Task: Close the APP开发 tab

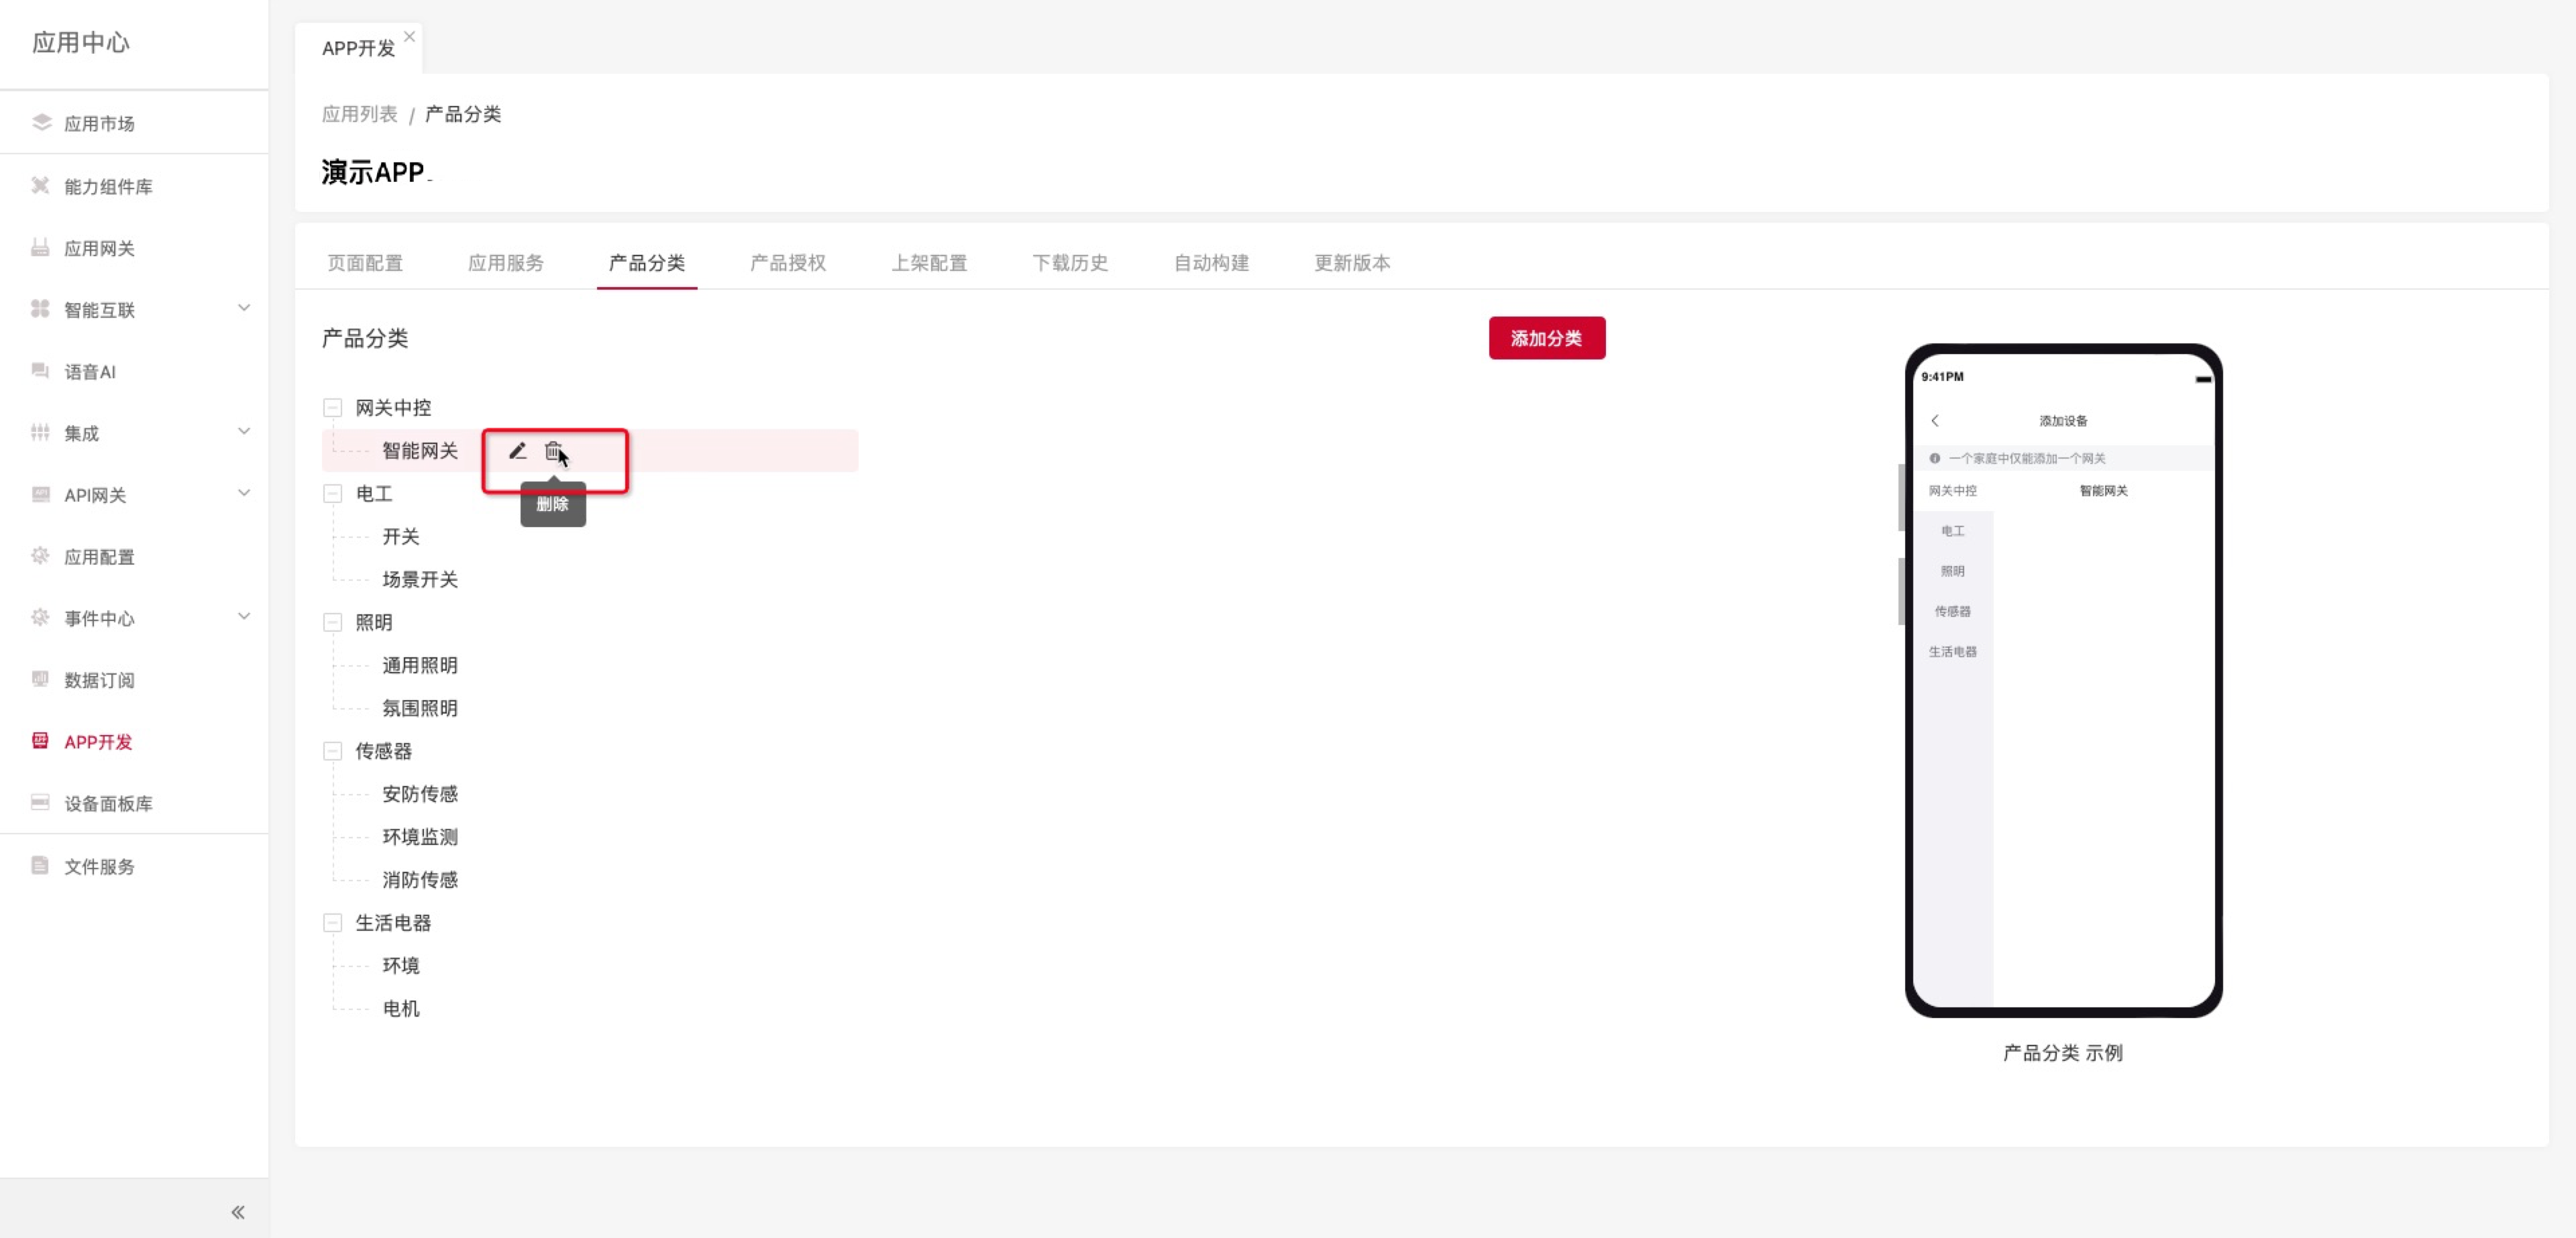Action: (409, 36)
